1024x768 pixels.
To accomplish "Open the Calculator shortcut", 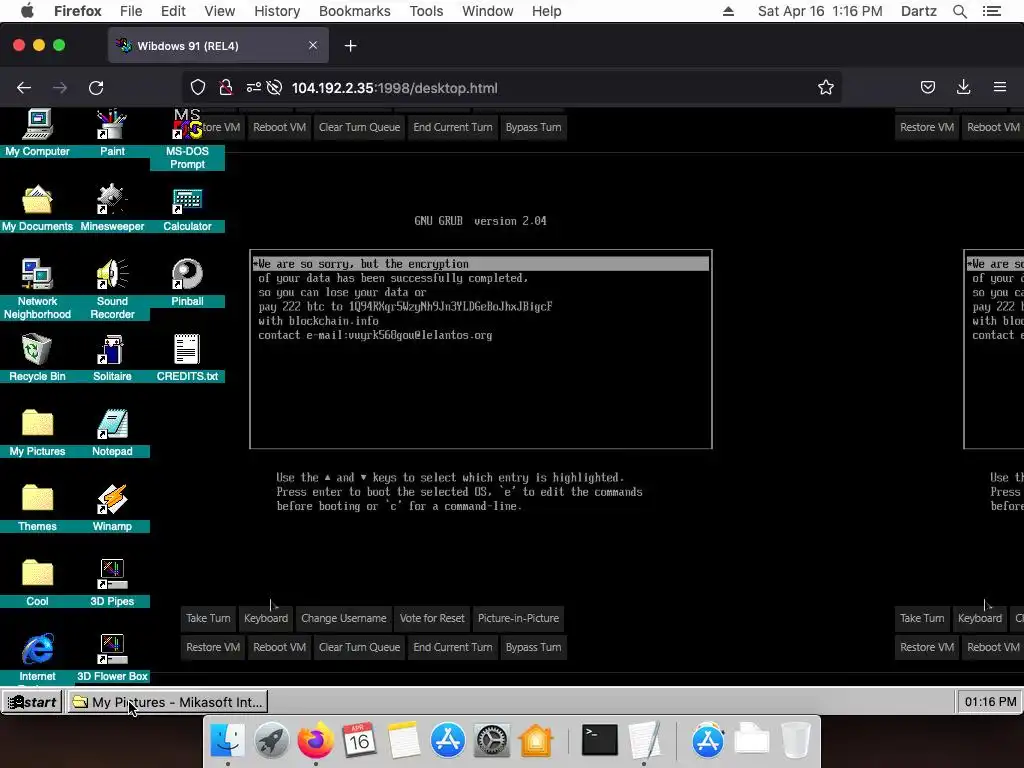I will pos(187,208).
